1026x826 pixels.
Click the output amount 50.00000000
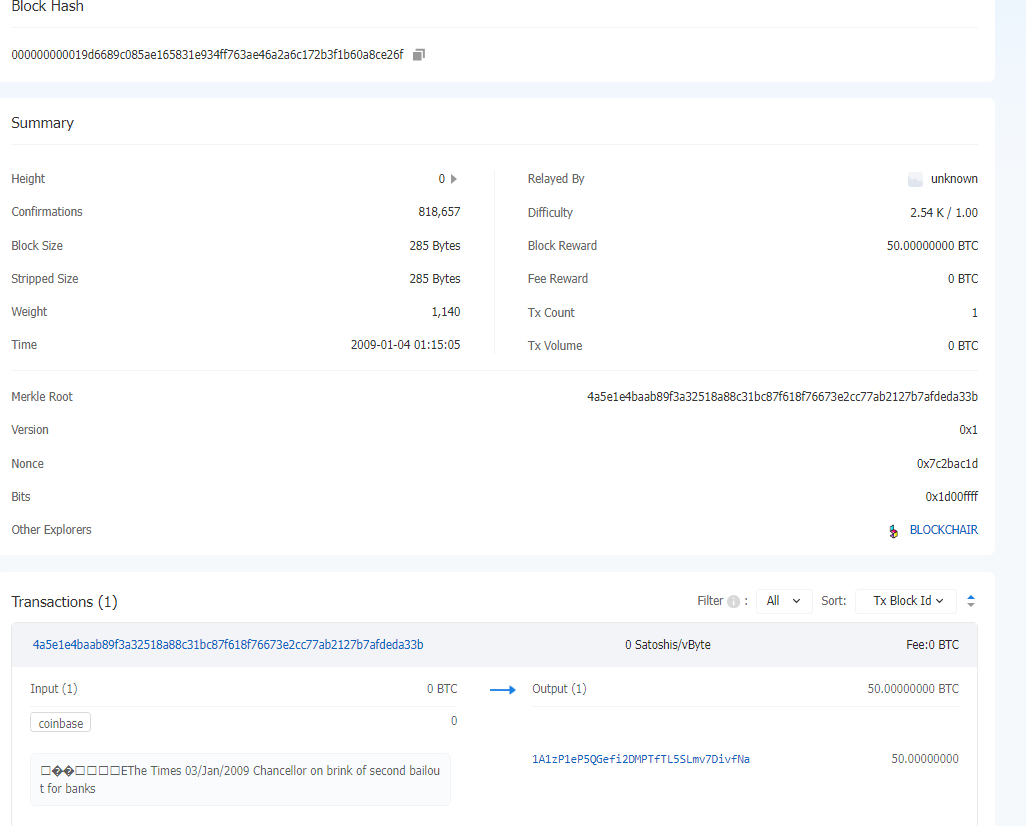click(x=925, y=759)
